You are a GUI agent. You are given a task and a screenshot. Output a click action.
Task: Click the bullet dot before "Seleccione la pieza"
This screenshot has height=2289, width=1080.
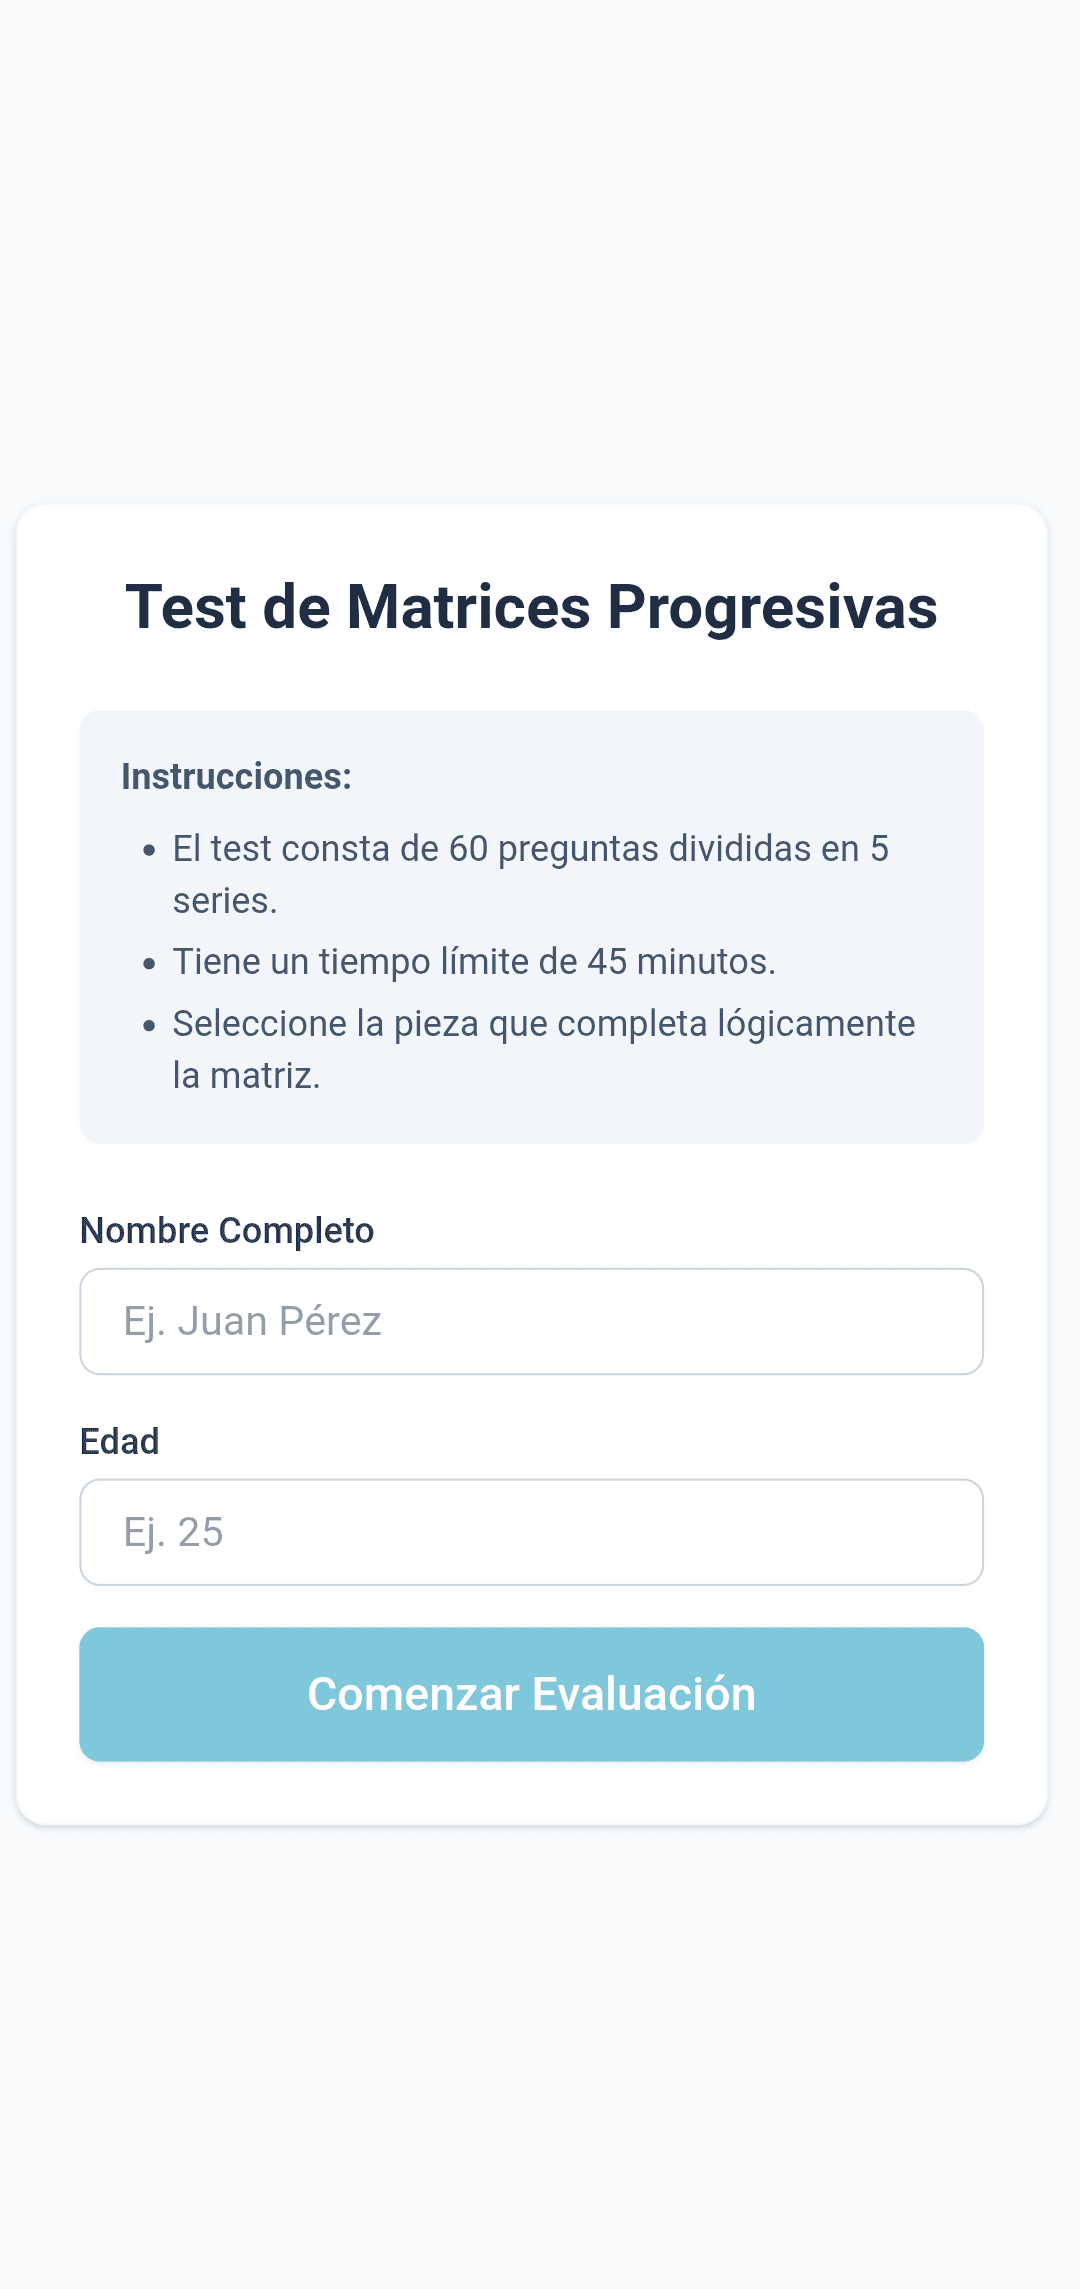(149, 1025)
